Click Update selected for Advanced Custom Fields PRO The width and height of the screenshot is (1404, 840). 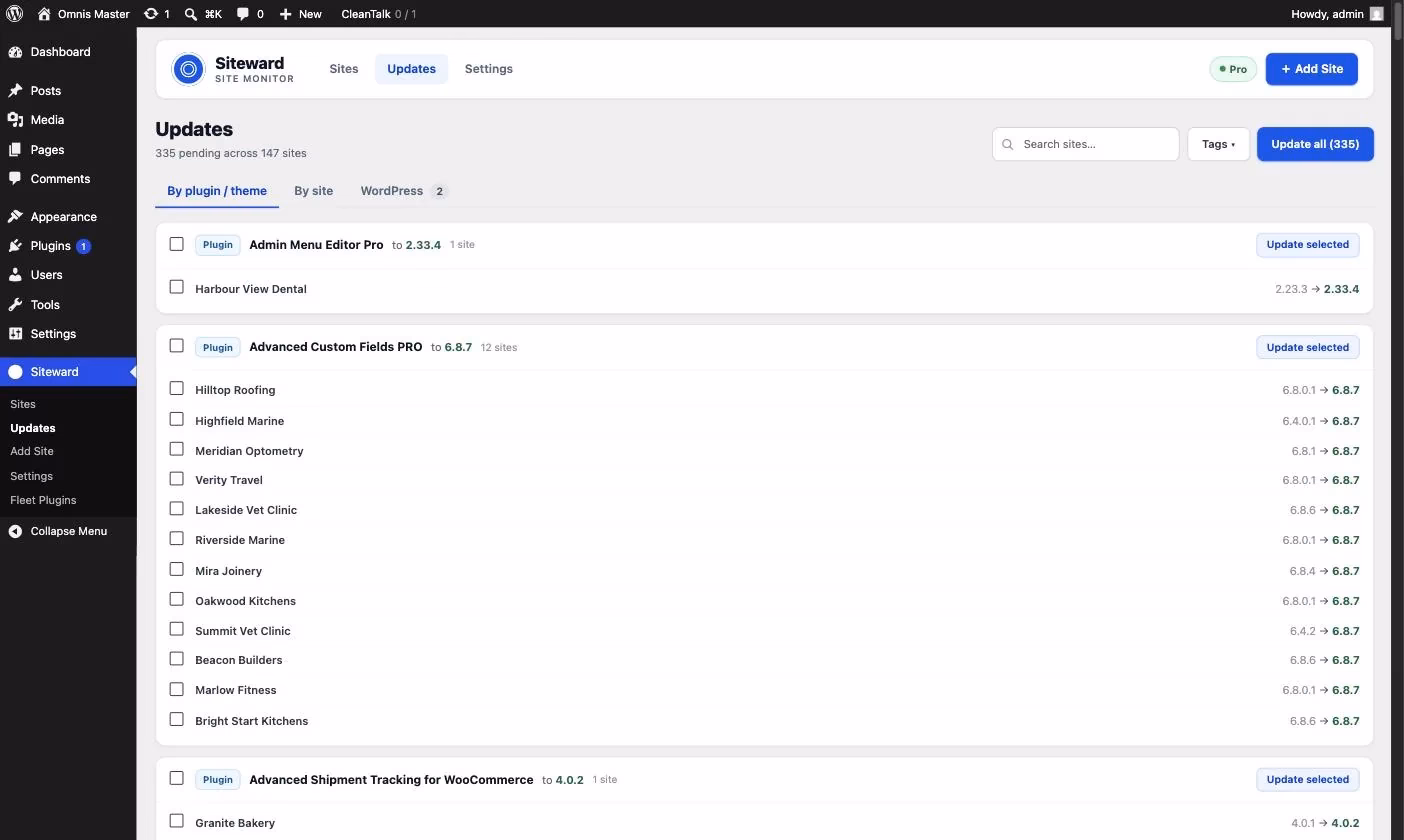(x=1308, y=347)
